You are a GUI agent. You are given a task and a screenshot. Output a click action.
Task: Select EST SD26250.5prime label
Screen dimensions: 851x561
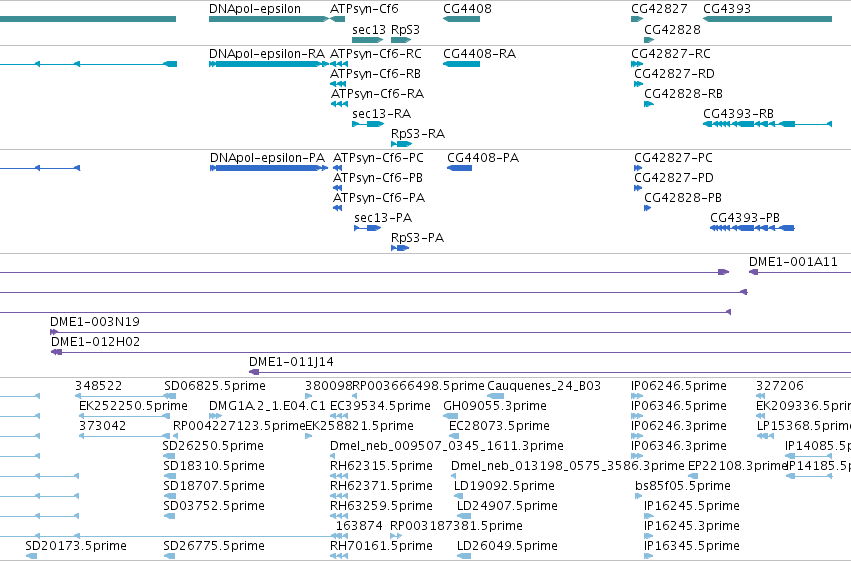213,447
